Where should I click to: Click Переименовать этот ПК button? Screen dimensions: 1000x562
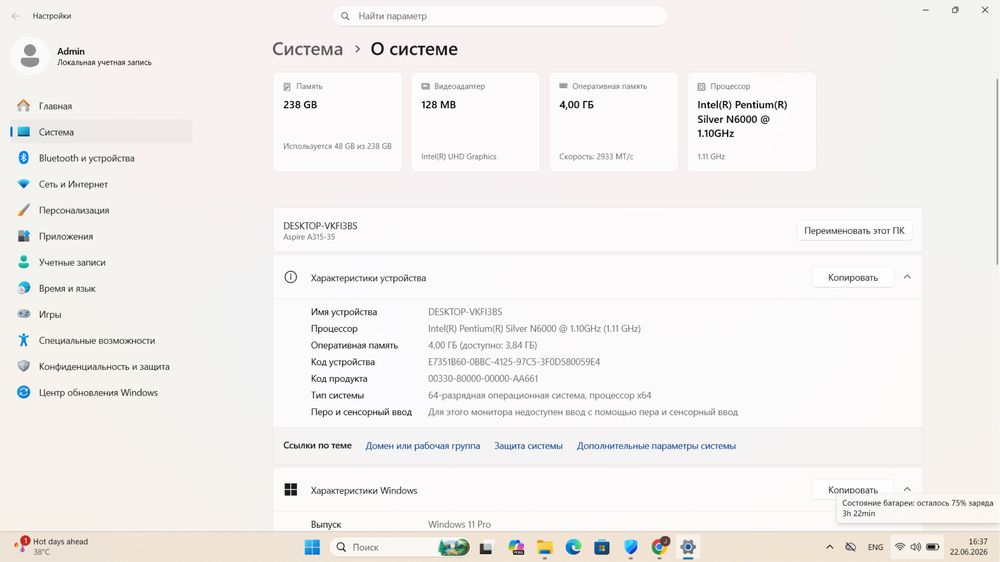pos(854,230)
